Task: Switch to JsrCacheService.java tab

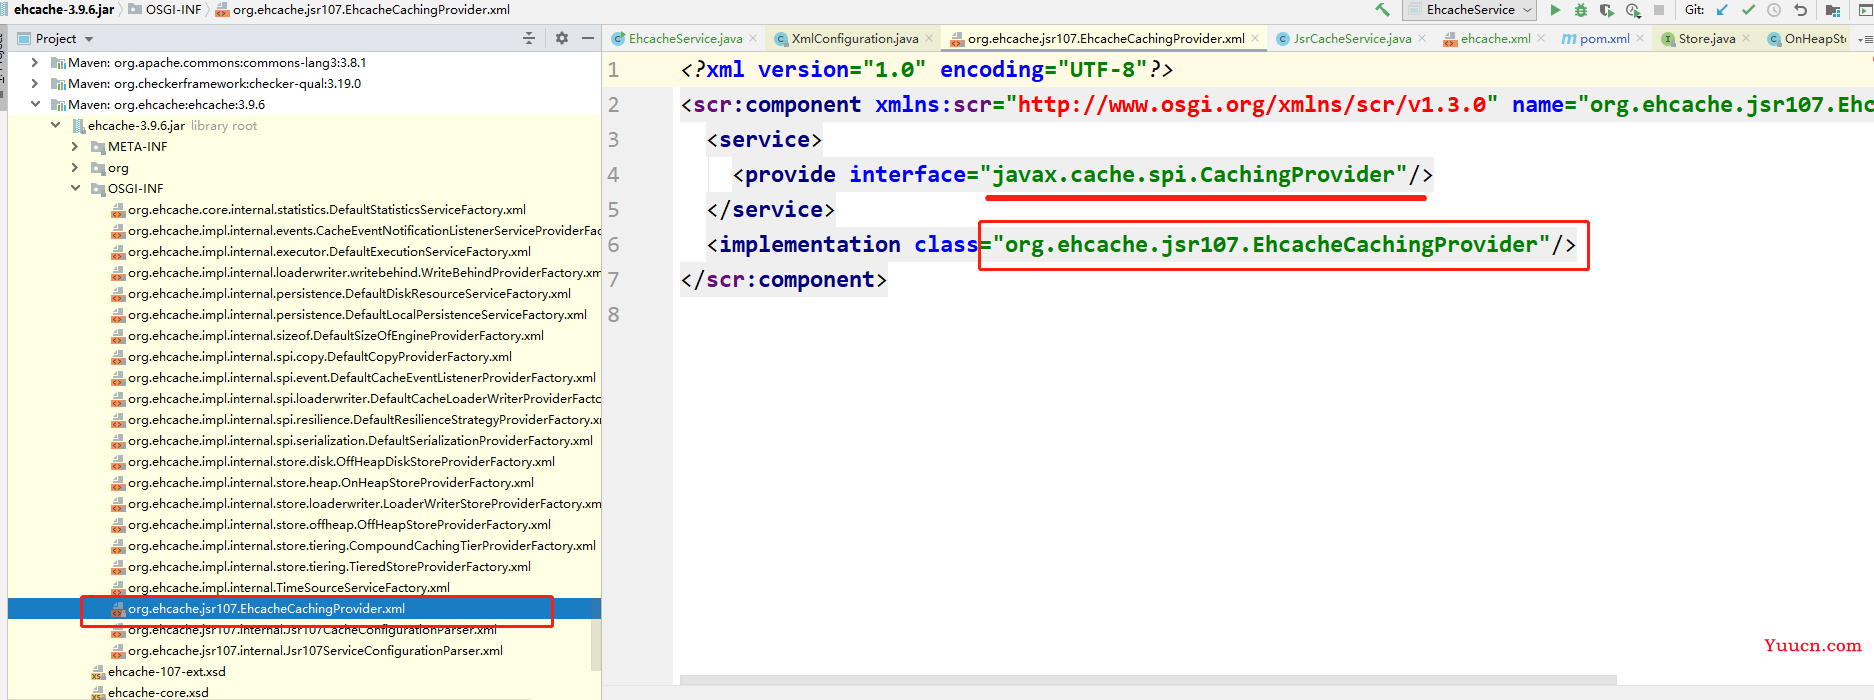Action: pos(1352,39)
